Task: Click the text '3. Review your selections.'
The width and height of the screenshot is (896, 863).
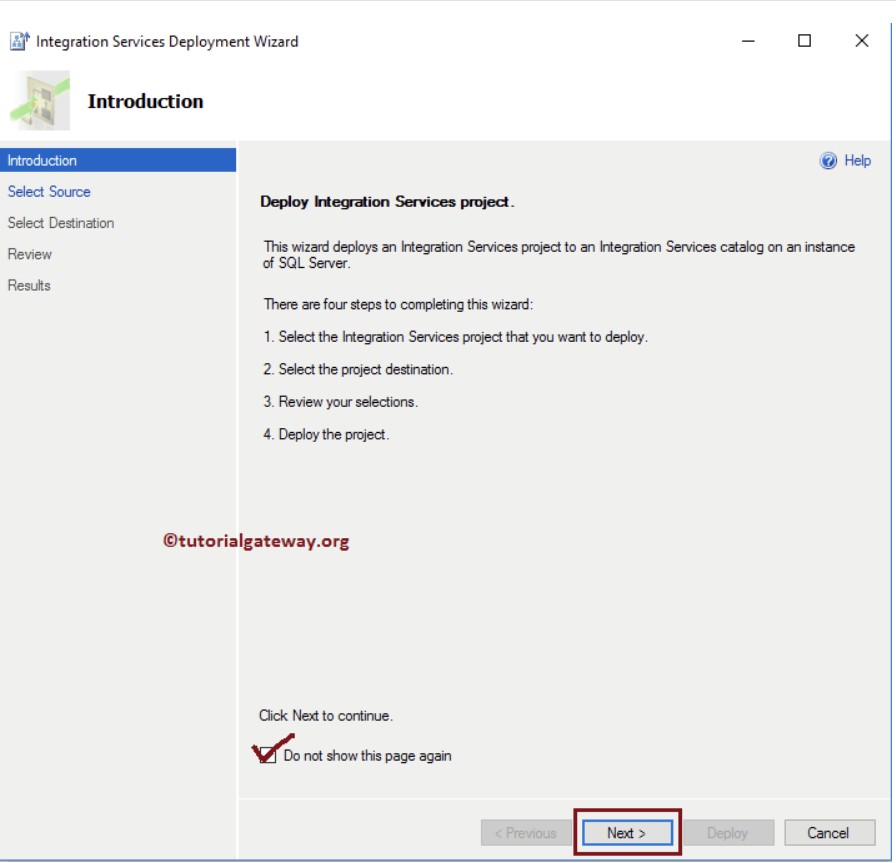Action: [341, 402]
